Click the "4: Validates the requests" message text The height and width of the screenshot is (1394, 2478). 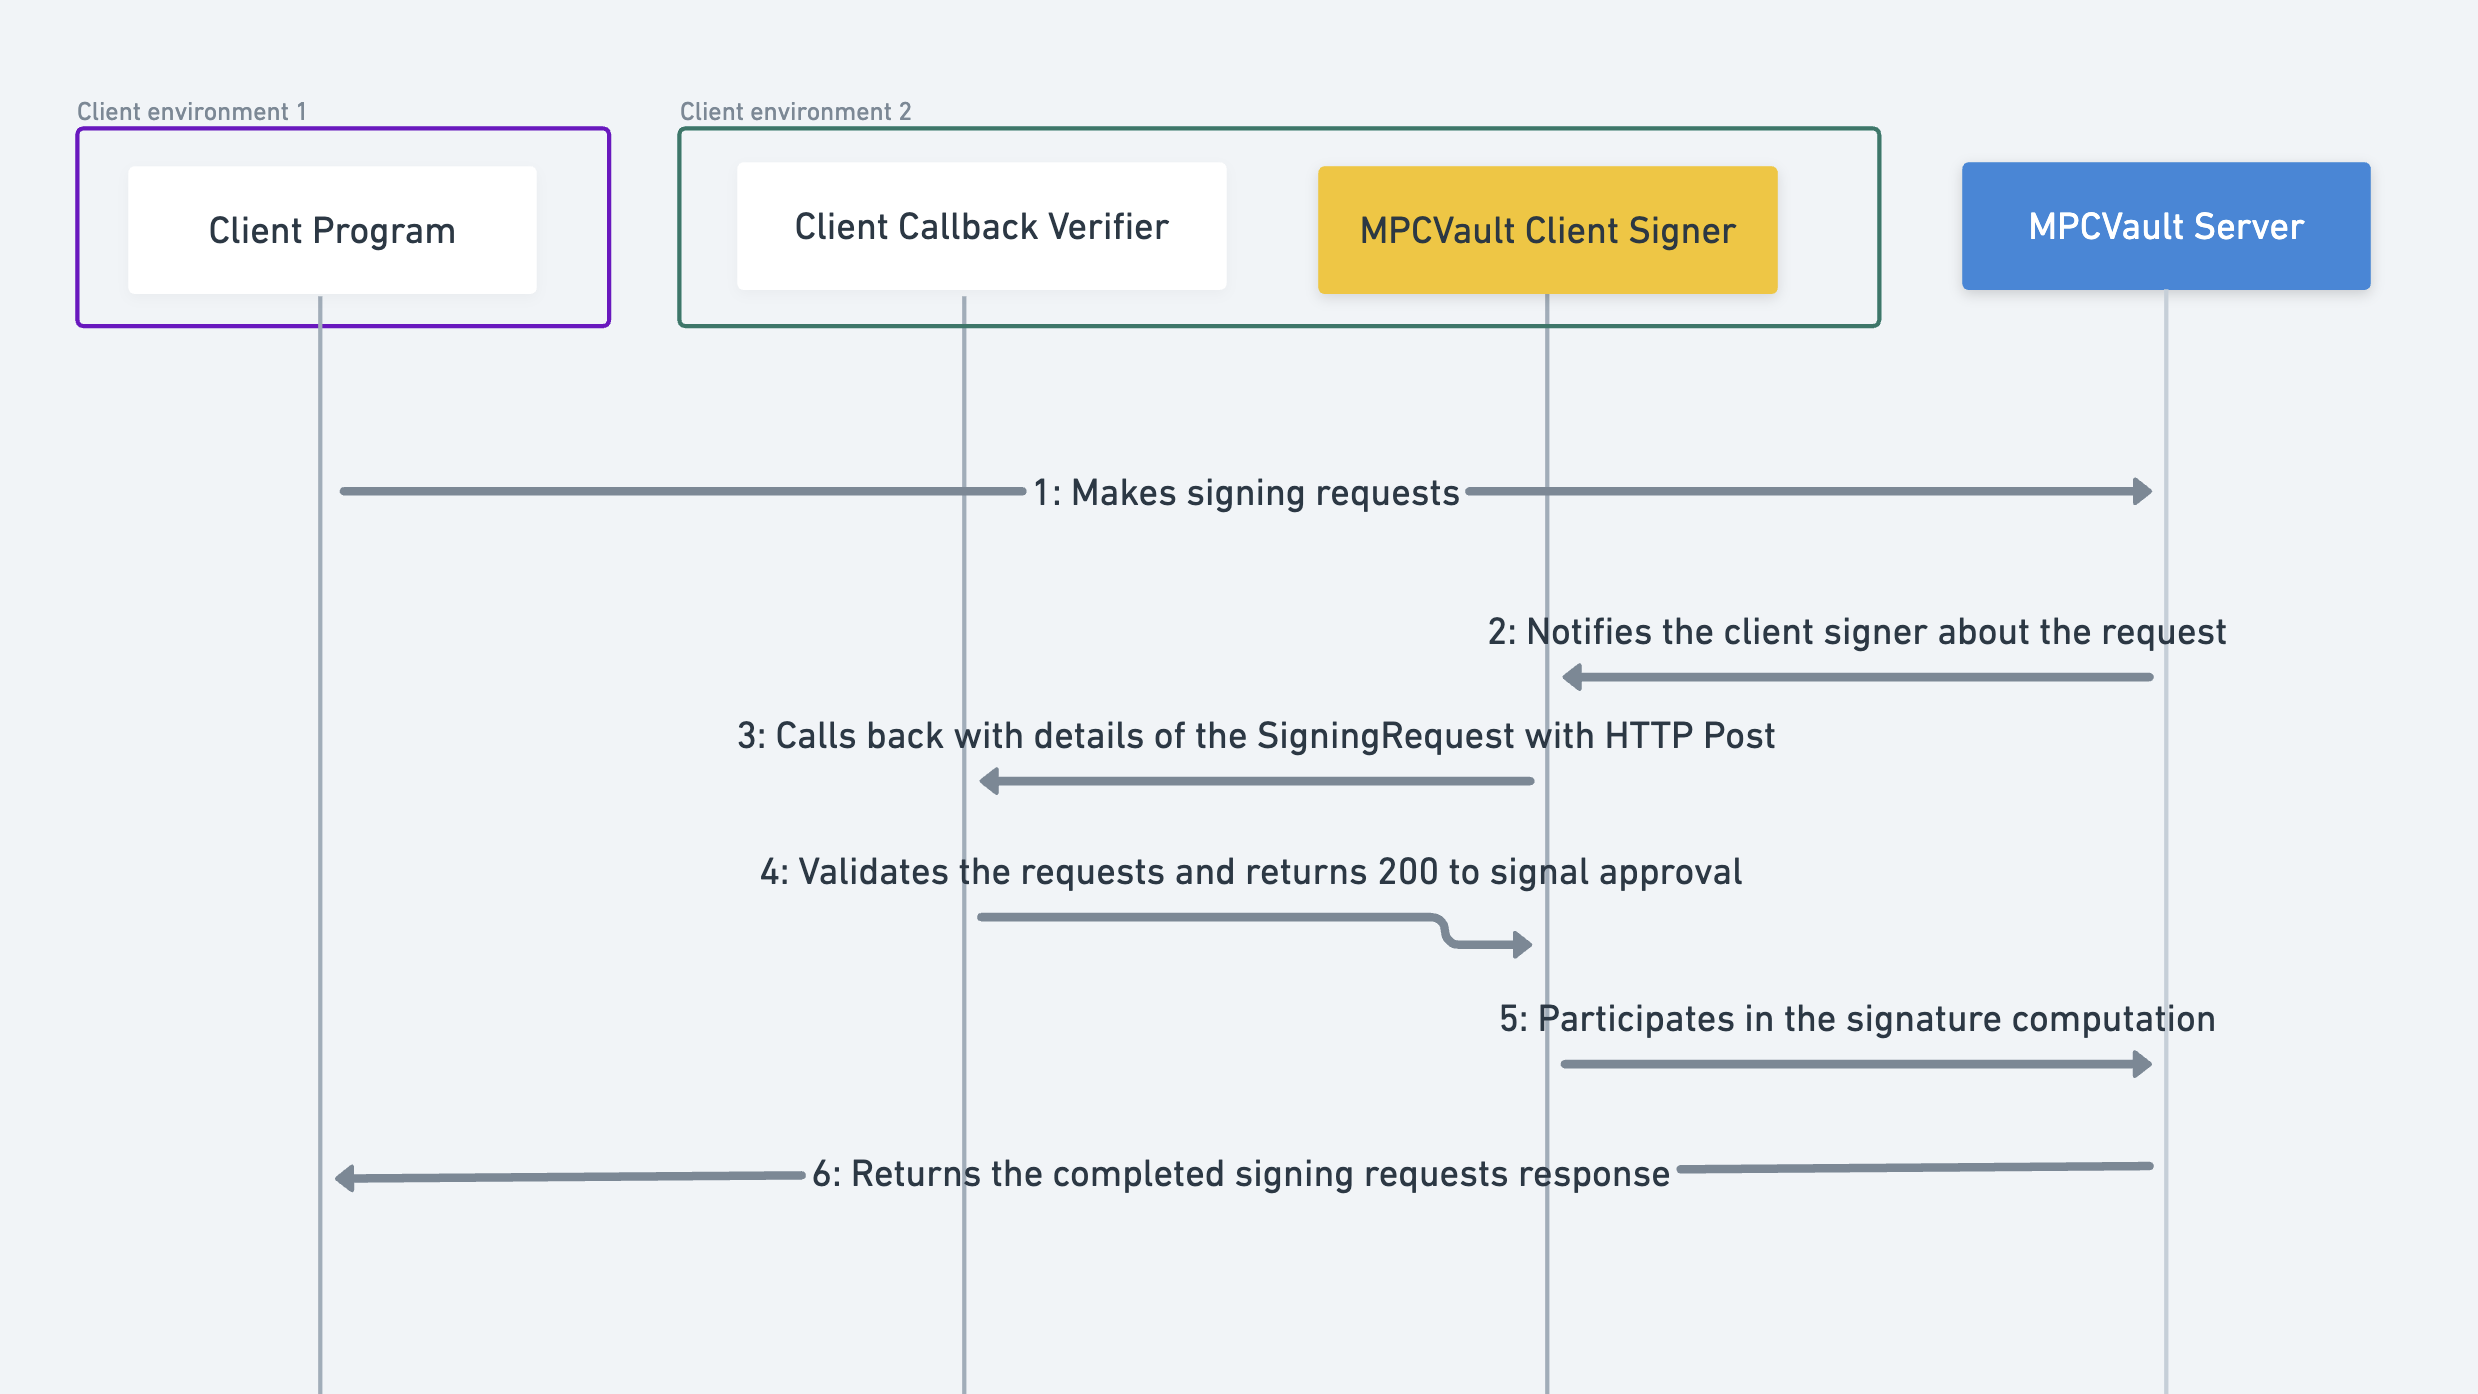[1251, 872]
